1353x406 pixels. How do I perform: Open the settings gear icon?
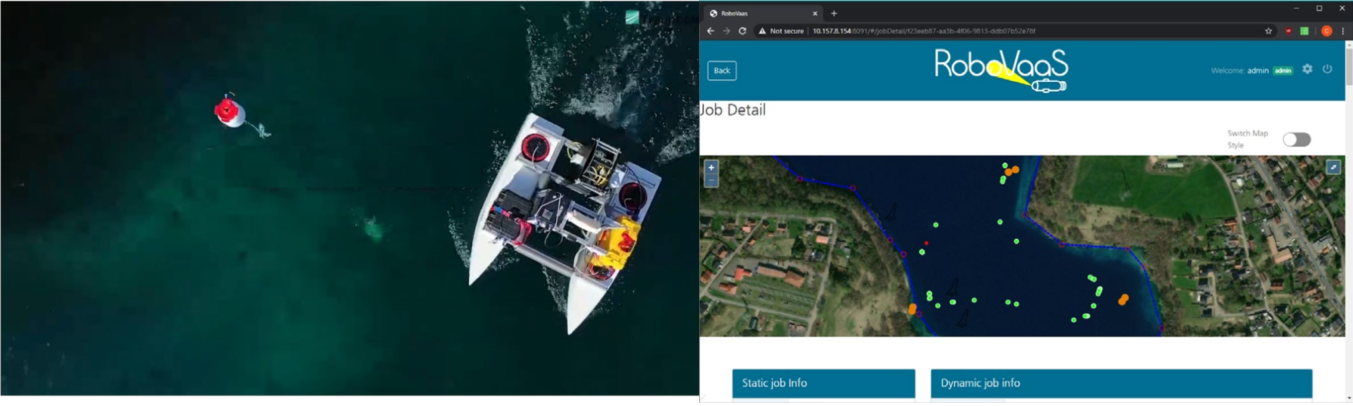pos(1307,69)
